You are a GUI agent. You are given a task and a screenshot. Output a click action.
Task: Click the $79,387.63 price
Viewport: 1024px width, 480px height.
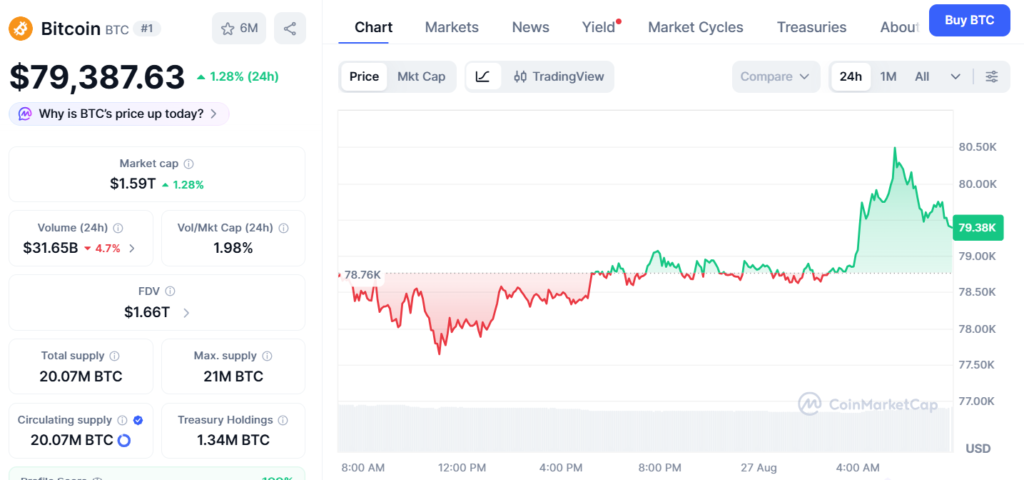click(97, 77)
